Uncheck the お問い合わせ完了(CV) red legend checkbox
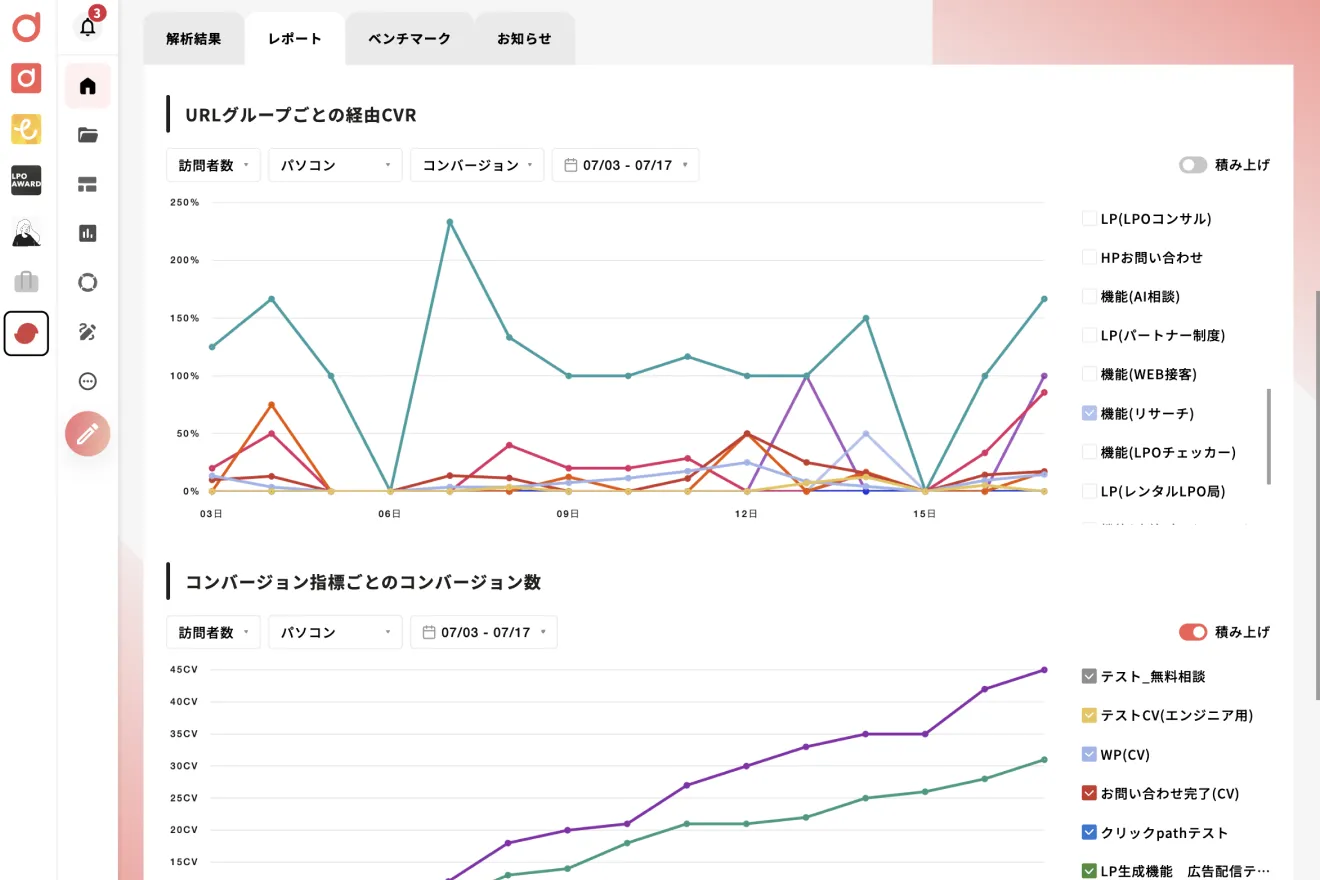This screenshot has height=880, width=1320. point(1090,793)
